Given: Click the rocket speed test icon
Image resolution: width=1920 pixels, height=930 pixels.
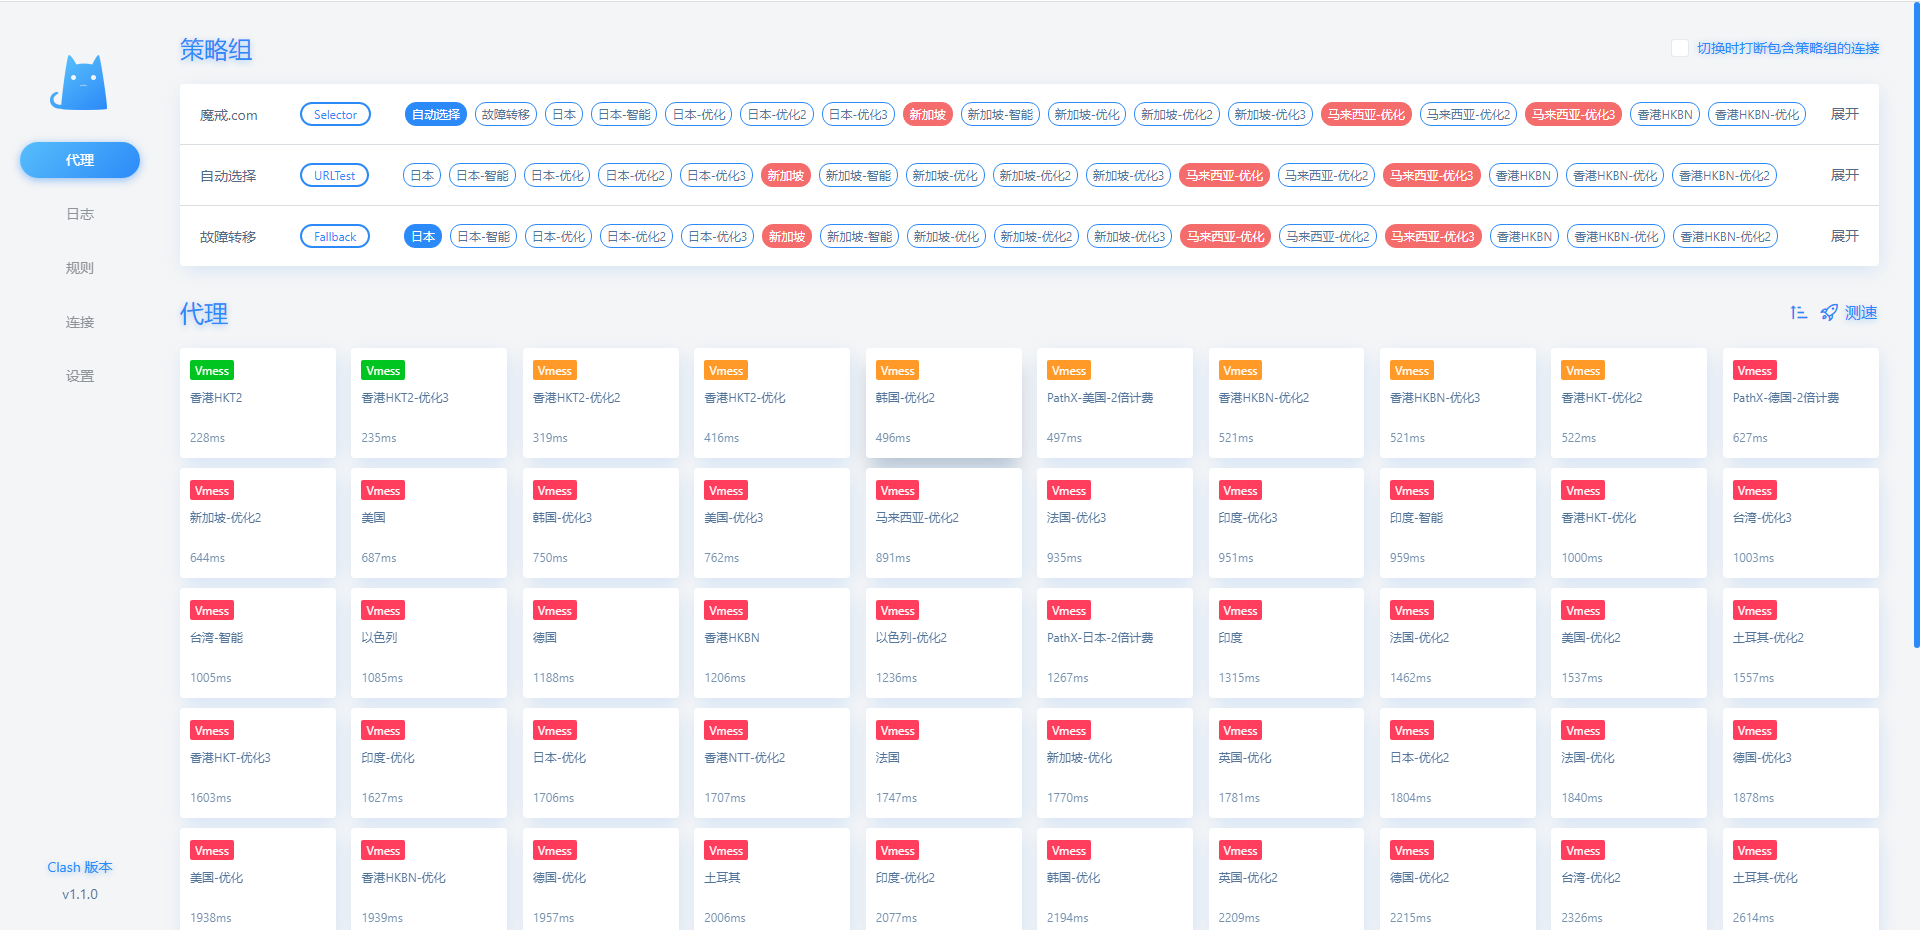Looking at the screenshot, I should 1829,313.
